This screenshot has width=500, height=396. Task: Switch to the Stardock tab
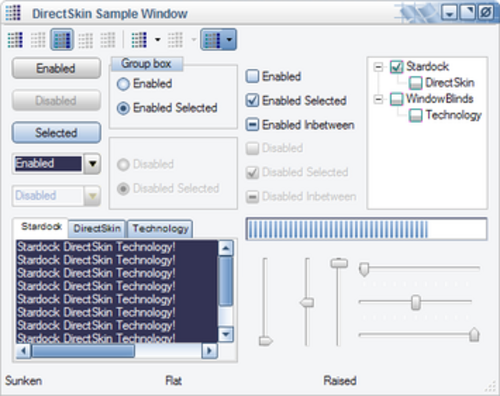click(41, 228)
